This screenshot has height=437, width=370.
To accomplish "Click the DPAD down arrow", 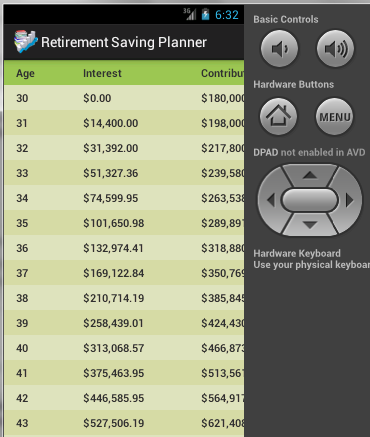I will [x=310, y=225].
